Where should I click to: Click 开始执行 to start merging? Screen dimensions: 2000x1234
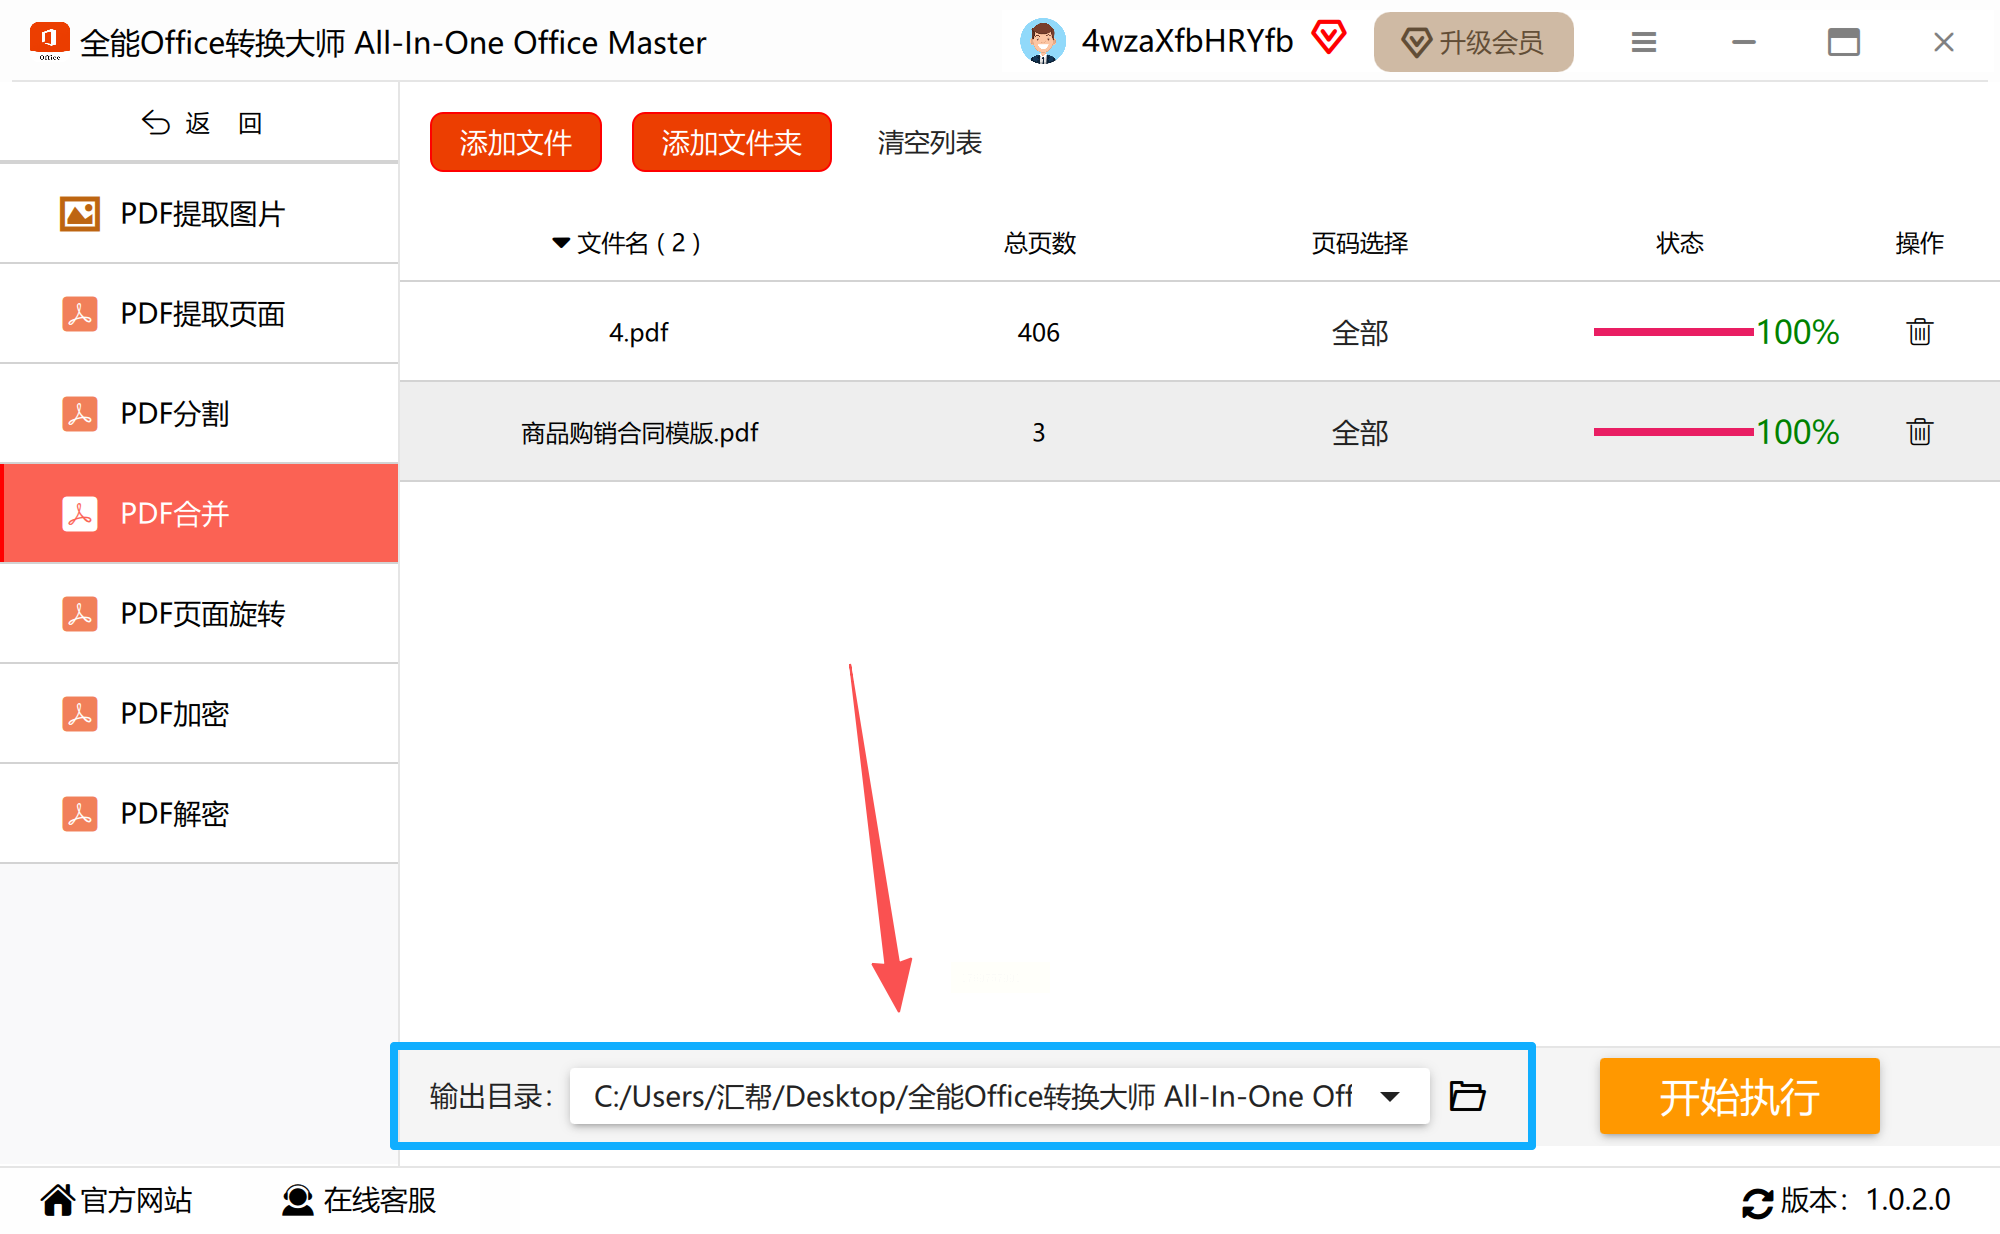pos(1739,1096)
